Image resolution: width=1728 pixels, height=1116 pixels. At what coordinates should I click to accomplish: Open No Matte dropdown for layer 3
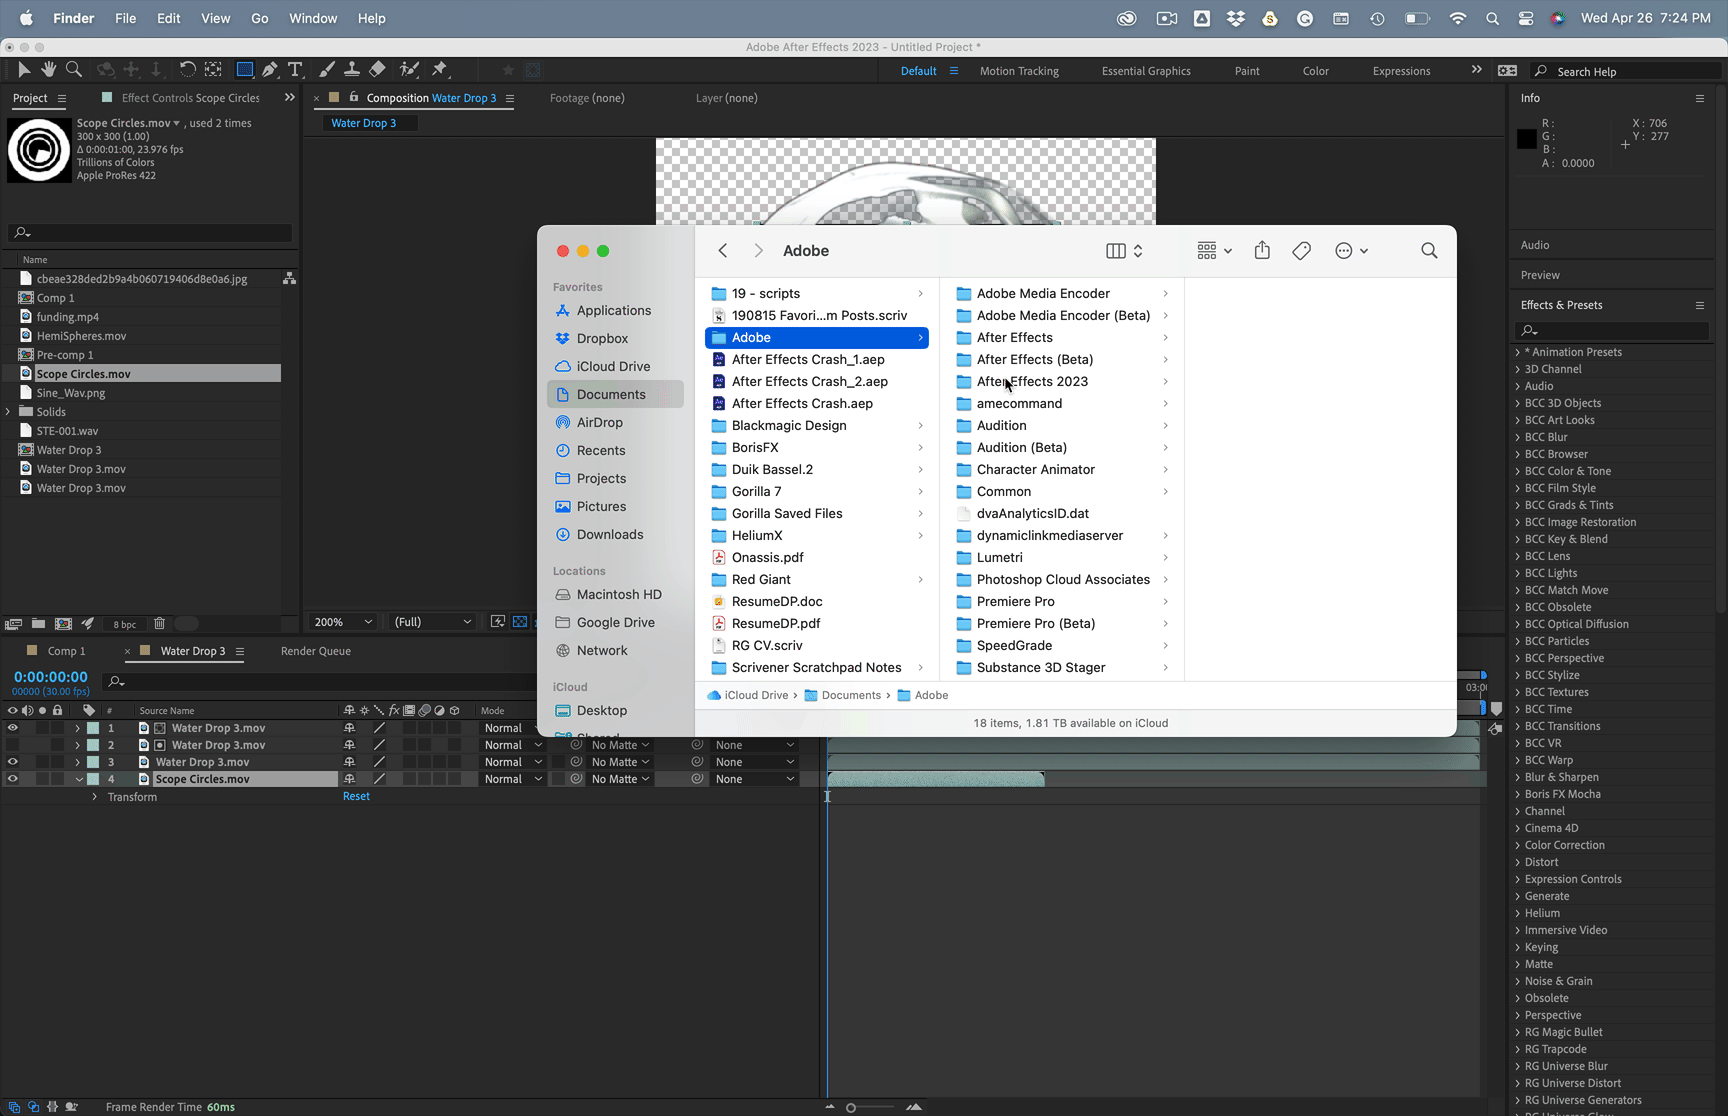620,762
